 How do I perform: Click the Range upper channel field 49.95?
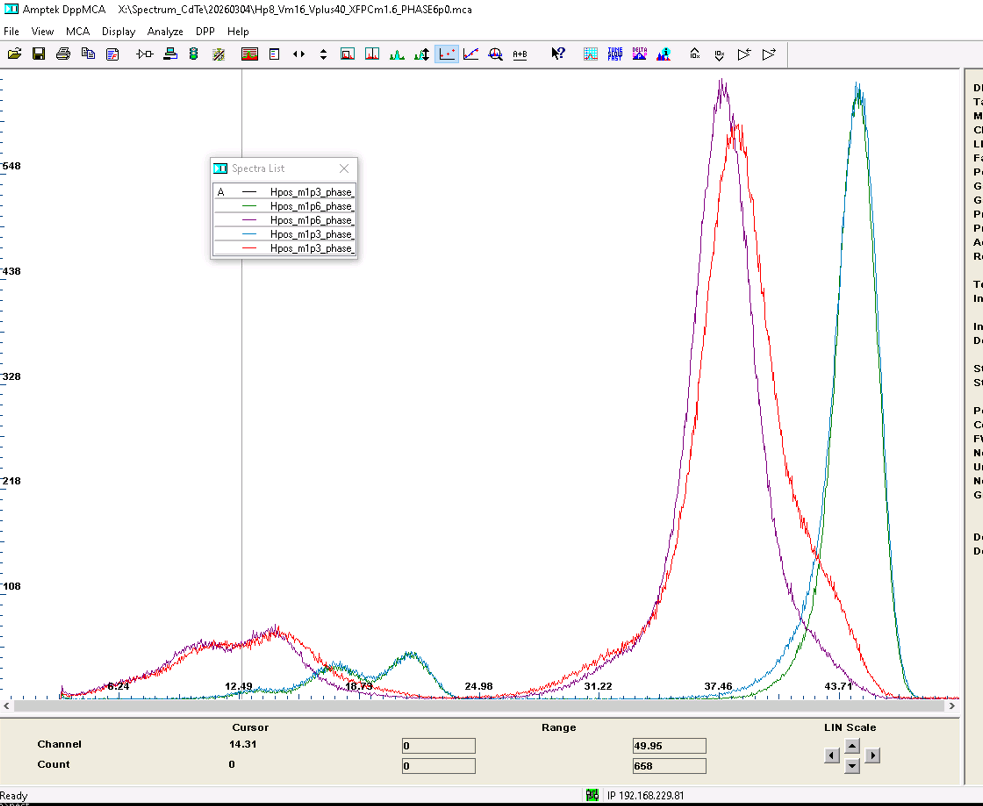(x=669, y=746)
